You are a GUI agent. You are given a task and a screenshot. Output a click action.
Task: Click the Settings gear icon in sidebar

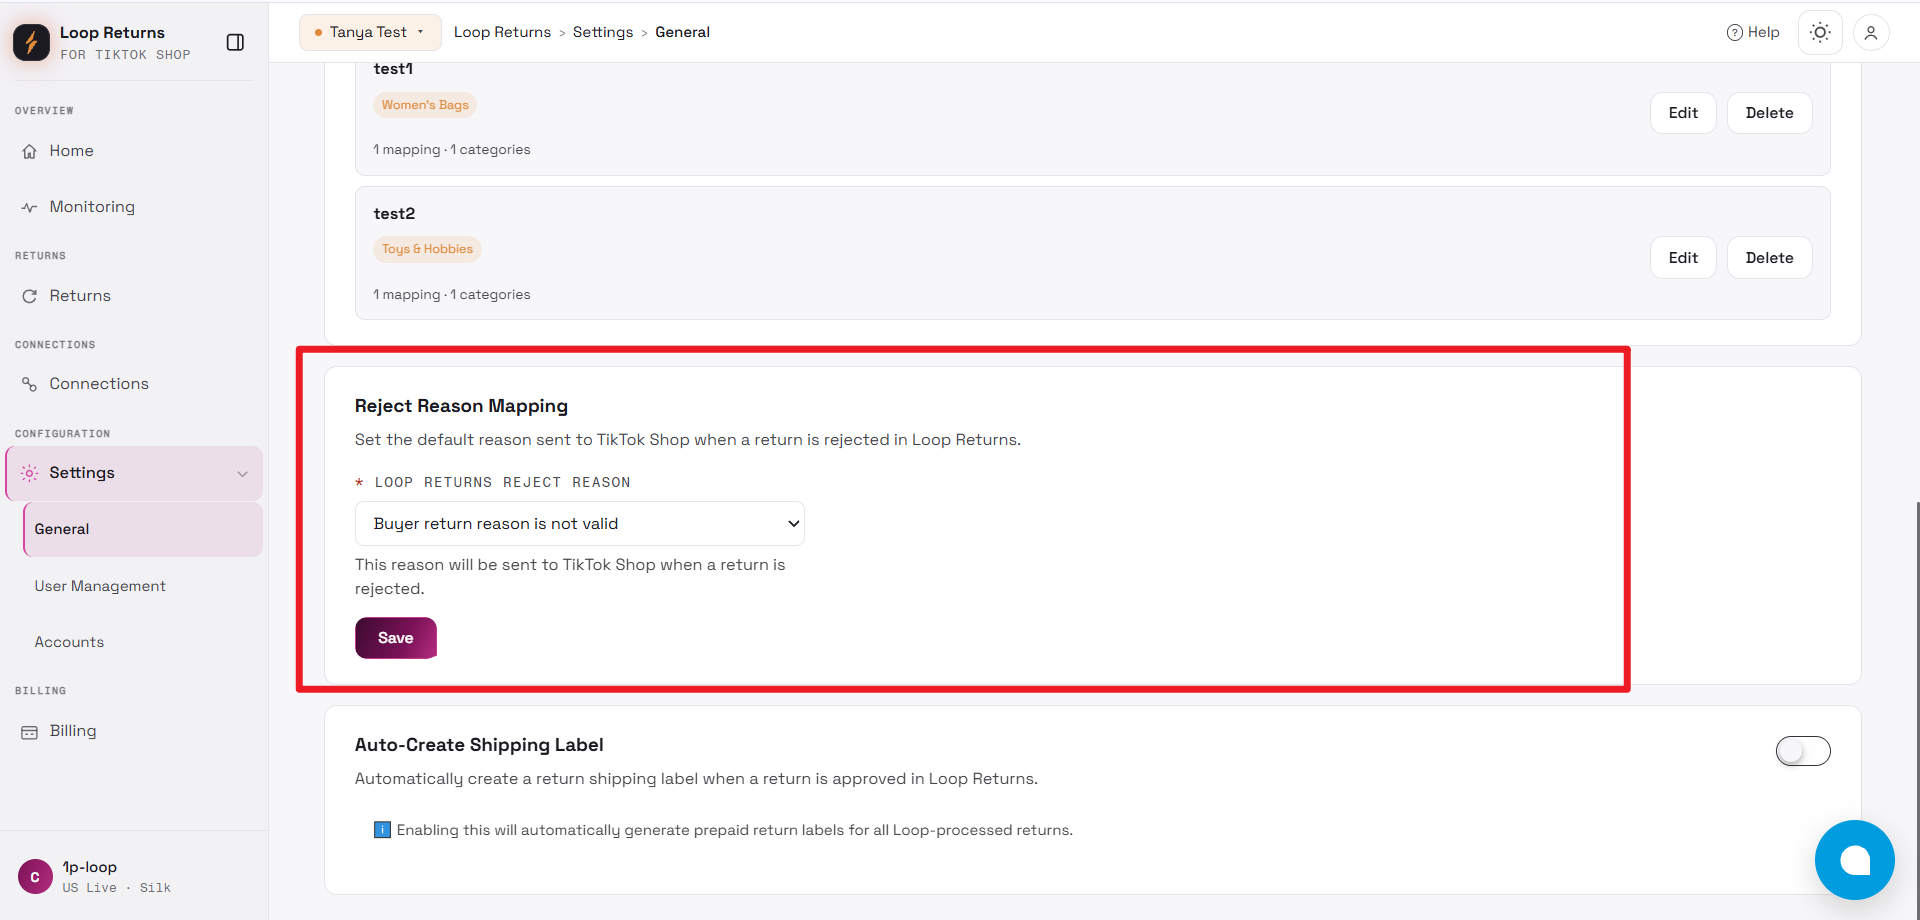pyautogui.click(x=30, y=473)
